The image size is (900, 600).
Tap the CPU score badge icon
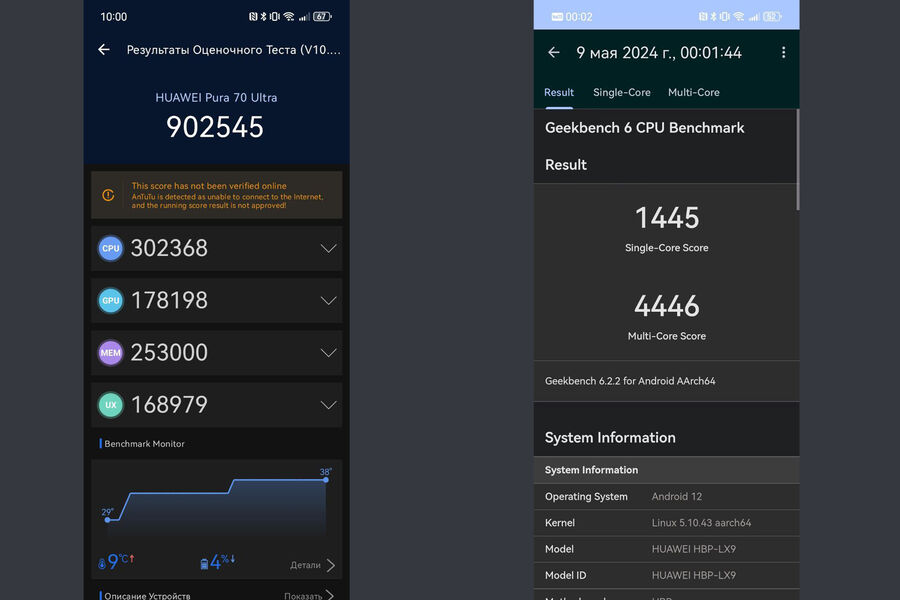tap(110, 249)
